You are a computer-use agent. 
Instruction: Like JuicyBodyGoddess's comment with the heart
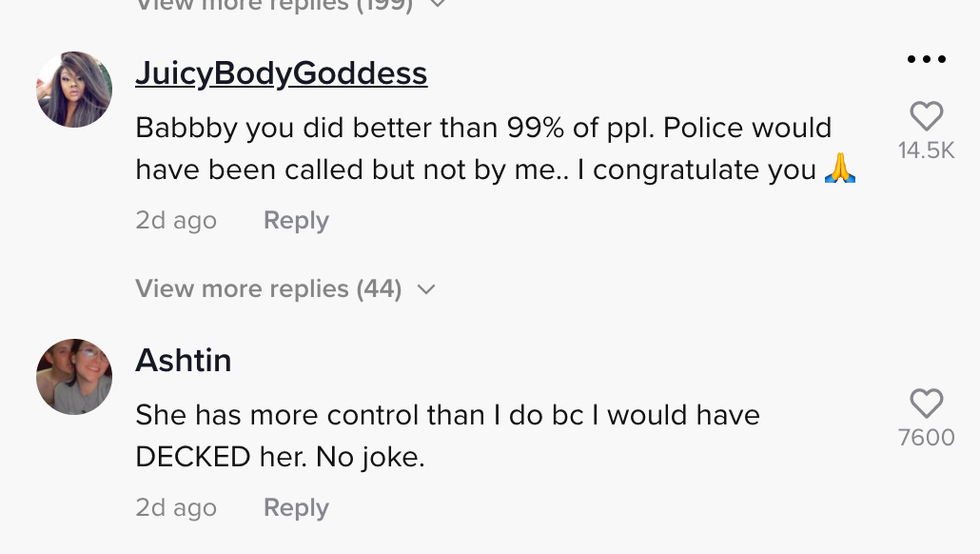(x=926, y=117)
